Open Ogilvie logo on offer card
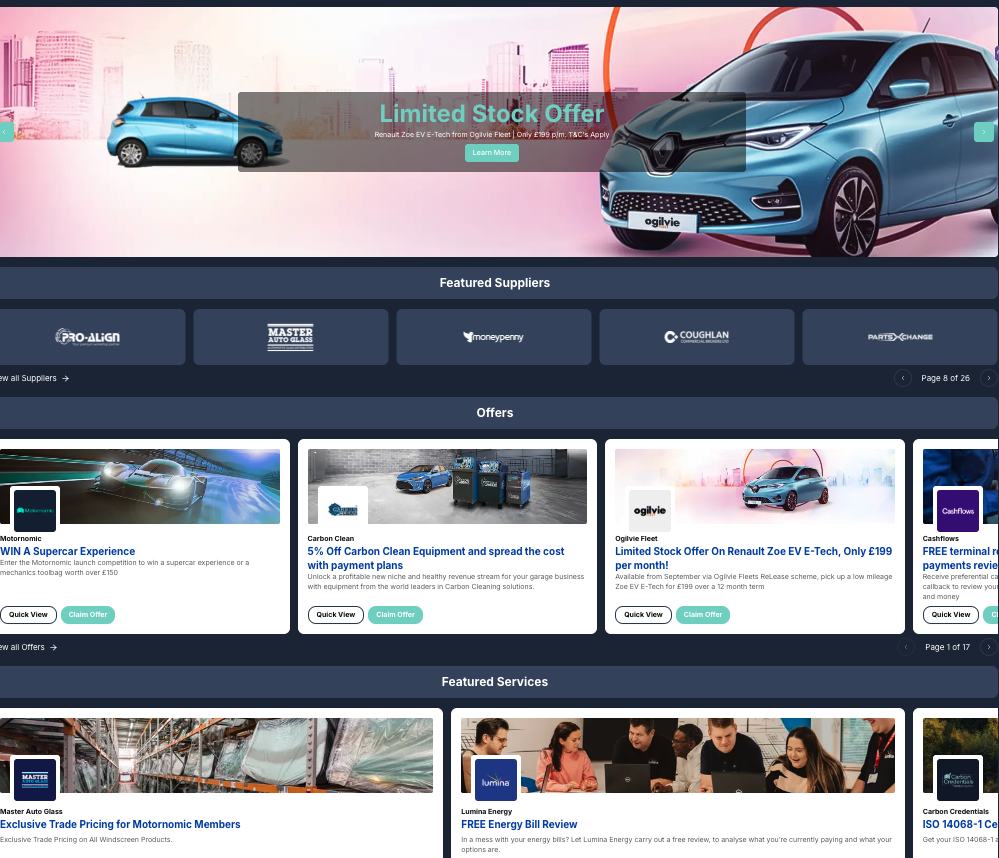999x858 pixels. [x=650, y=510]
